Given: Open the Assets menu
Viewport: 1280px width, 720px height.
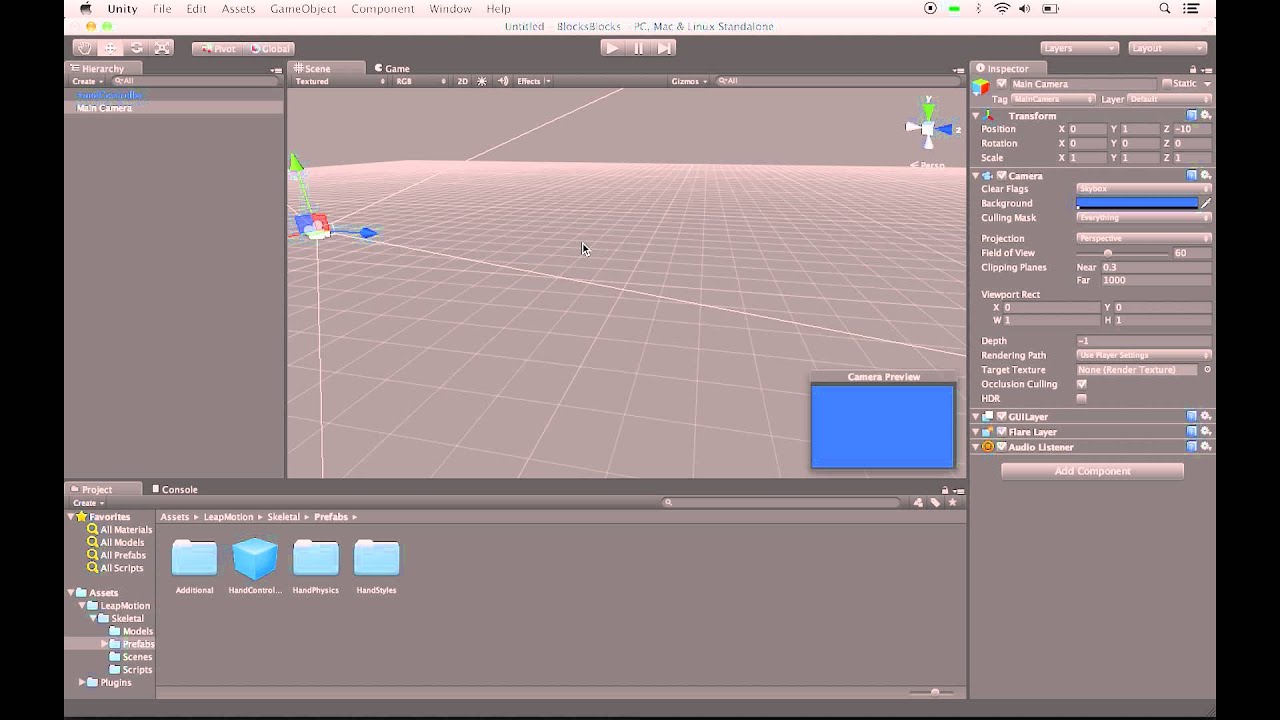Looking at the screenshot, I should tap(238, 9).
